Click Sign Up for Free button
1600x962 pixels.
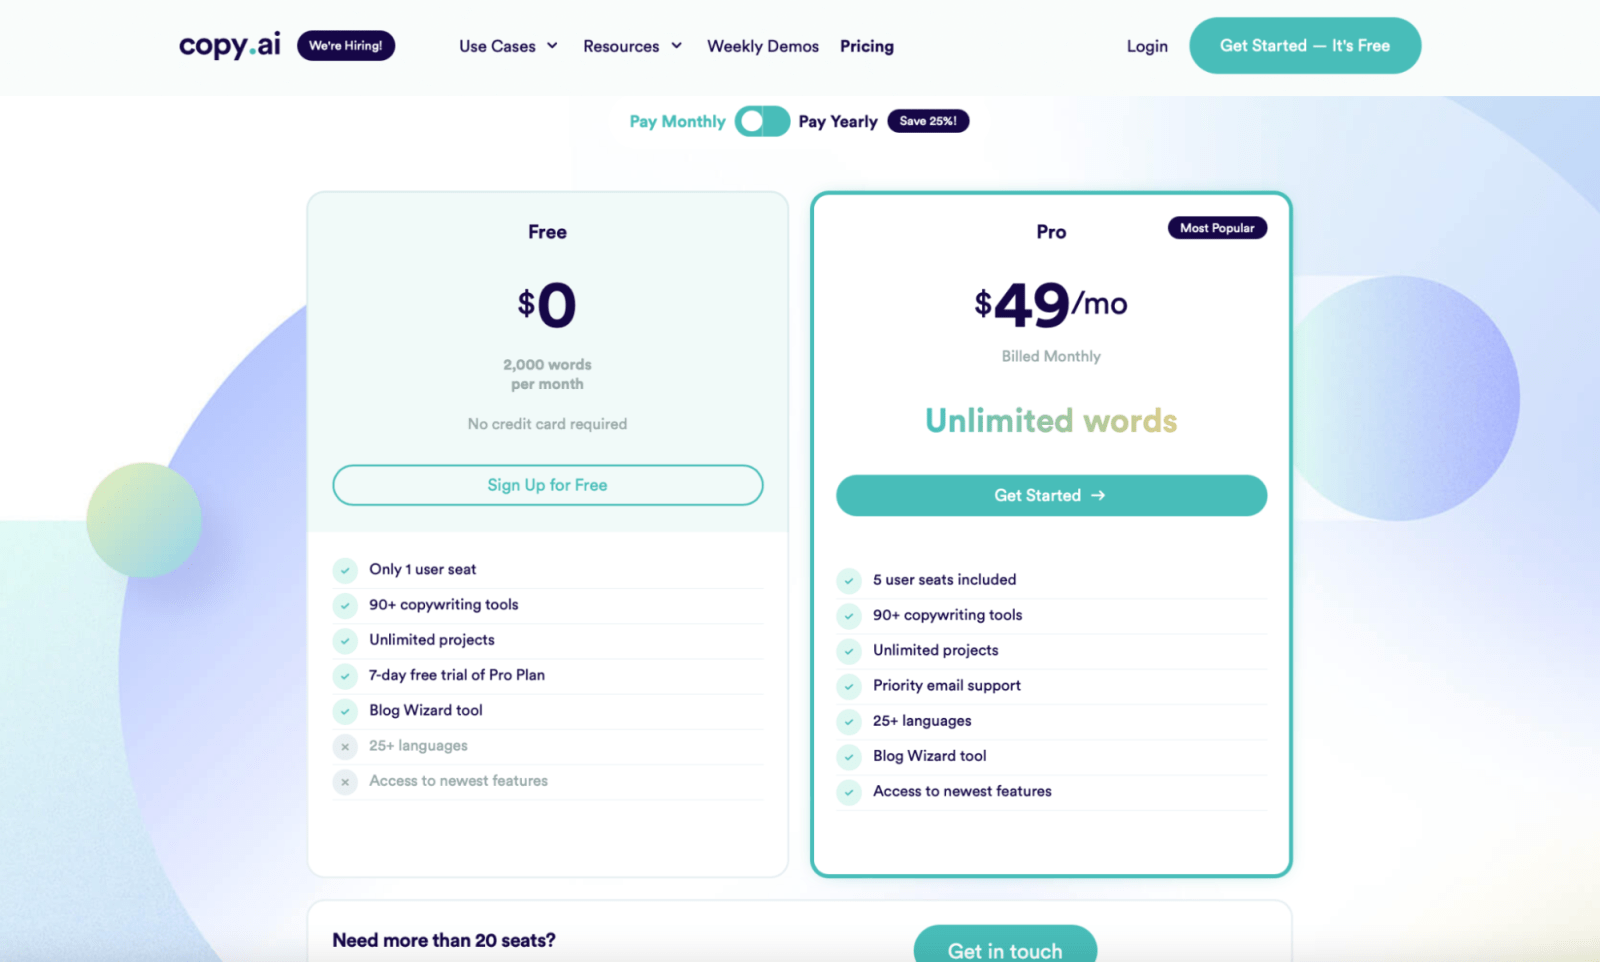coord(548,485)
